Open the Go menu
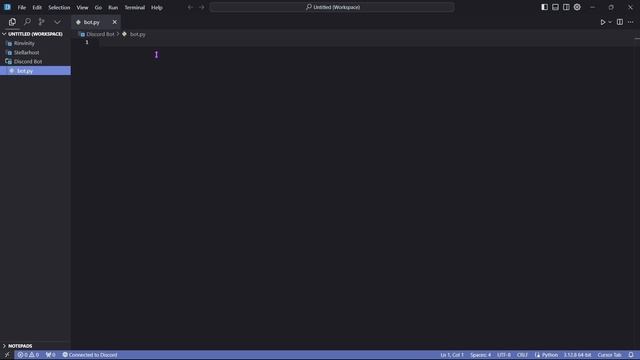Image resolution: width=640 pixels, height=360 pixels. 98,7
